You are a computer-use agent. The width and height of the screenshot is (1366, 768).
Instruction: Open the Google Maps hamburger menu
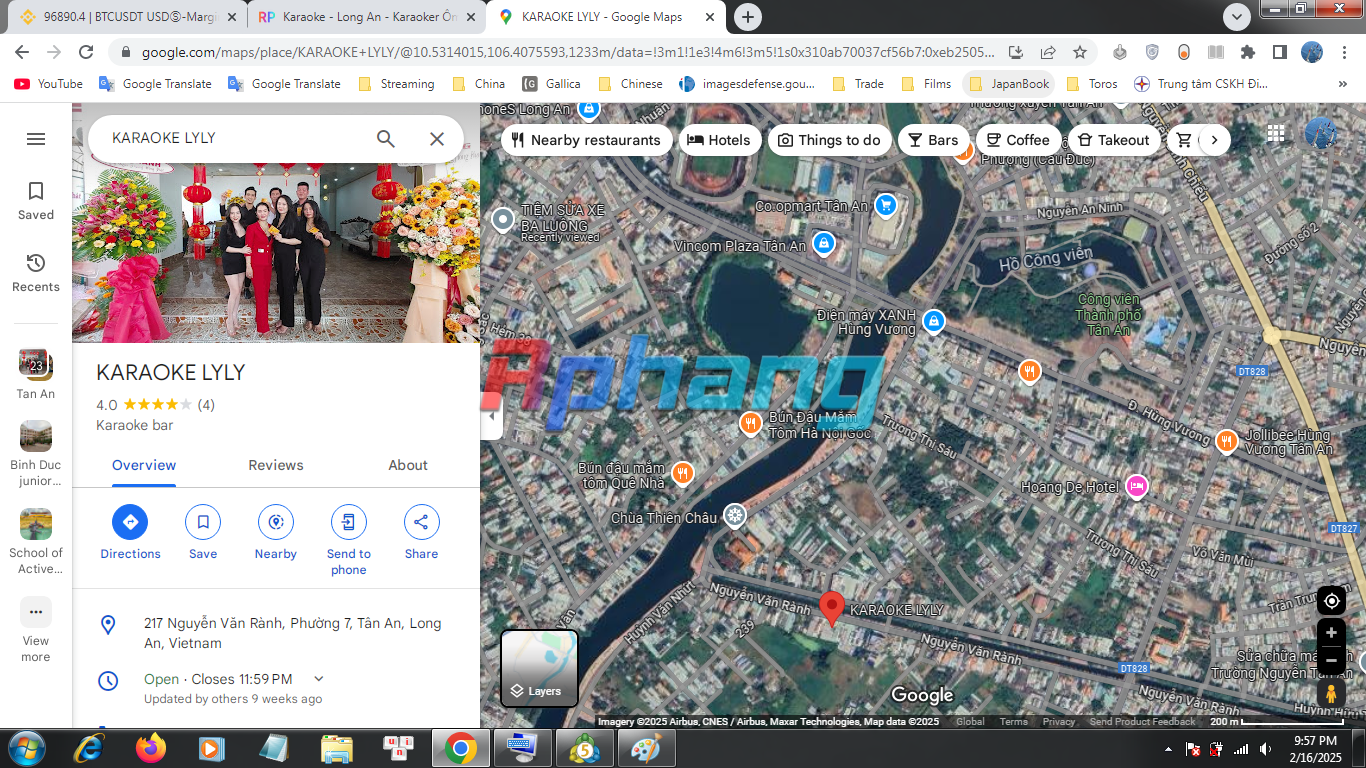[x=36, y=139]
